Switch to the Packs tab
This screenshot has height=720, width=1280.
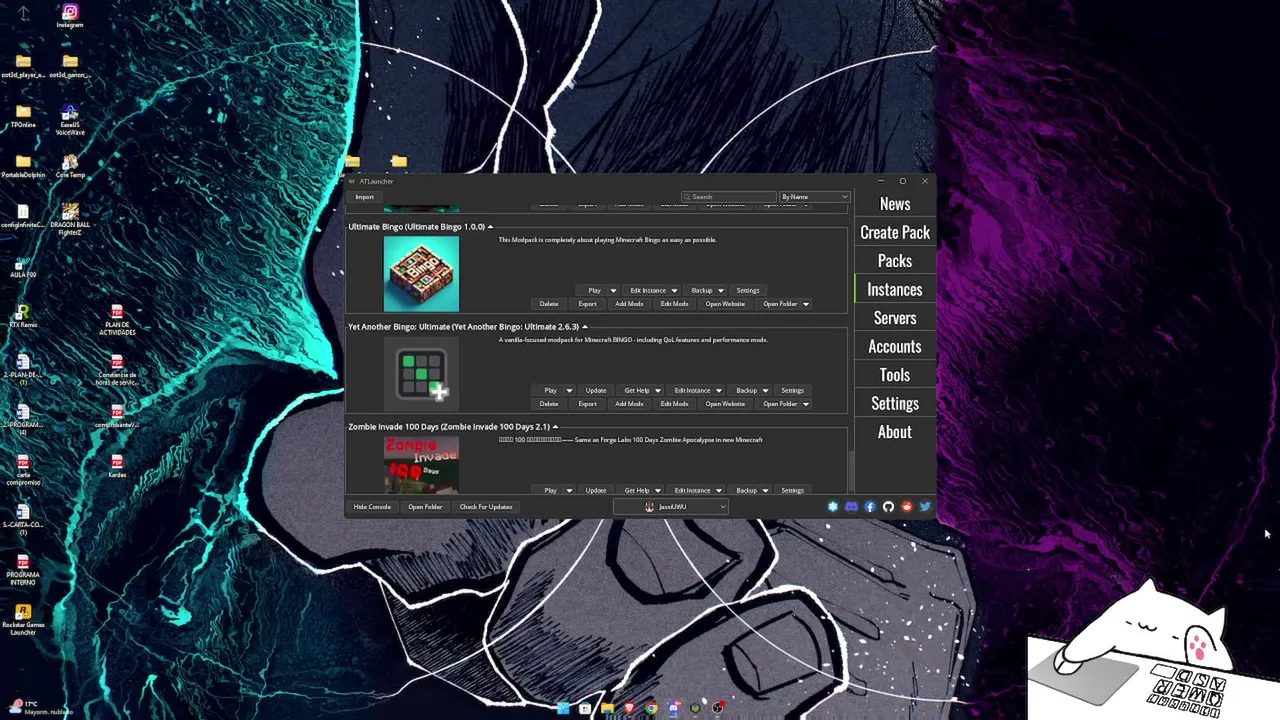click(x=895, y=261)
